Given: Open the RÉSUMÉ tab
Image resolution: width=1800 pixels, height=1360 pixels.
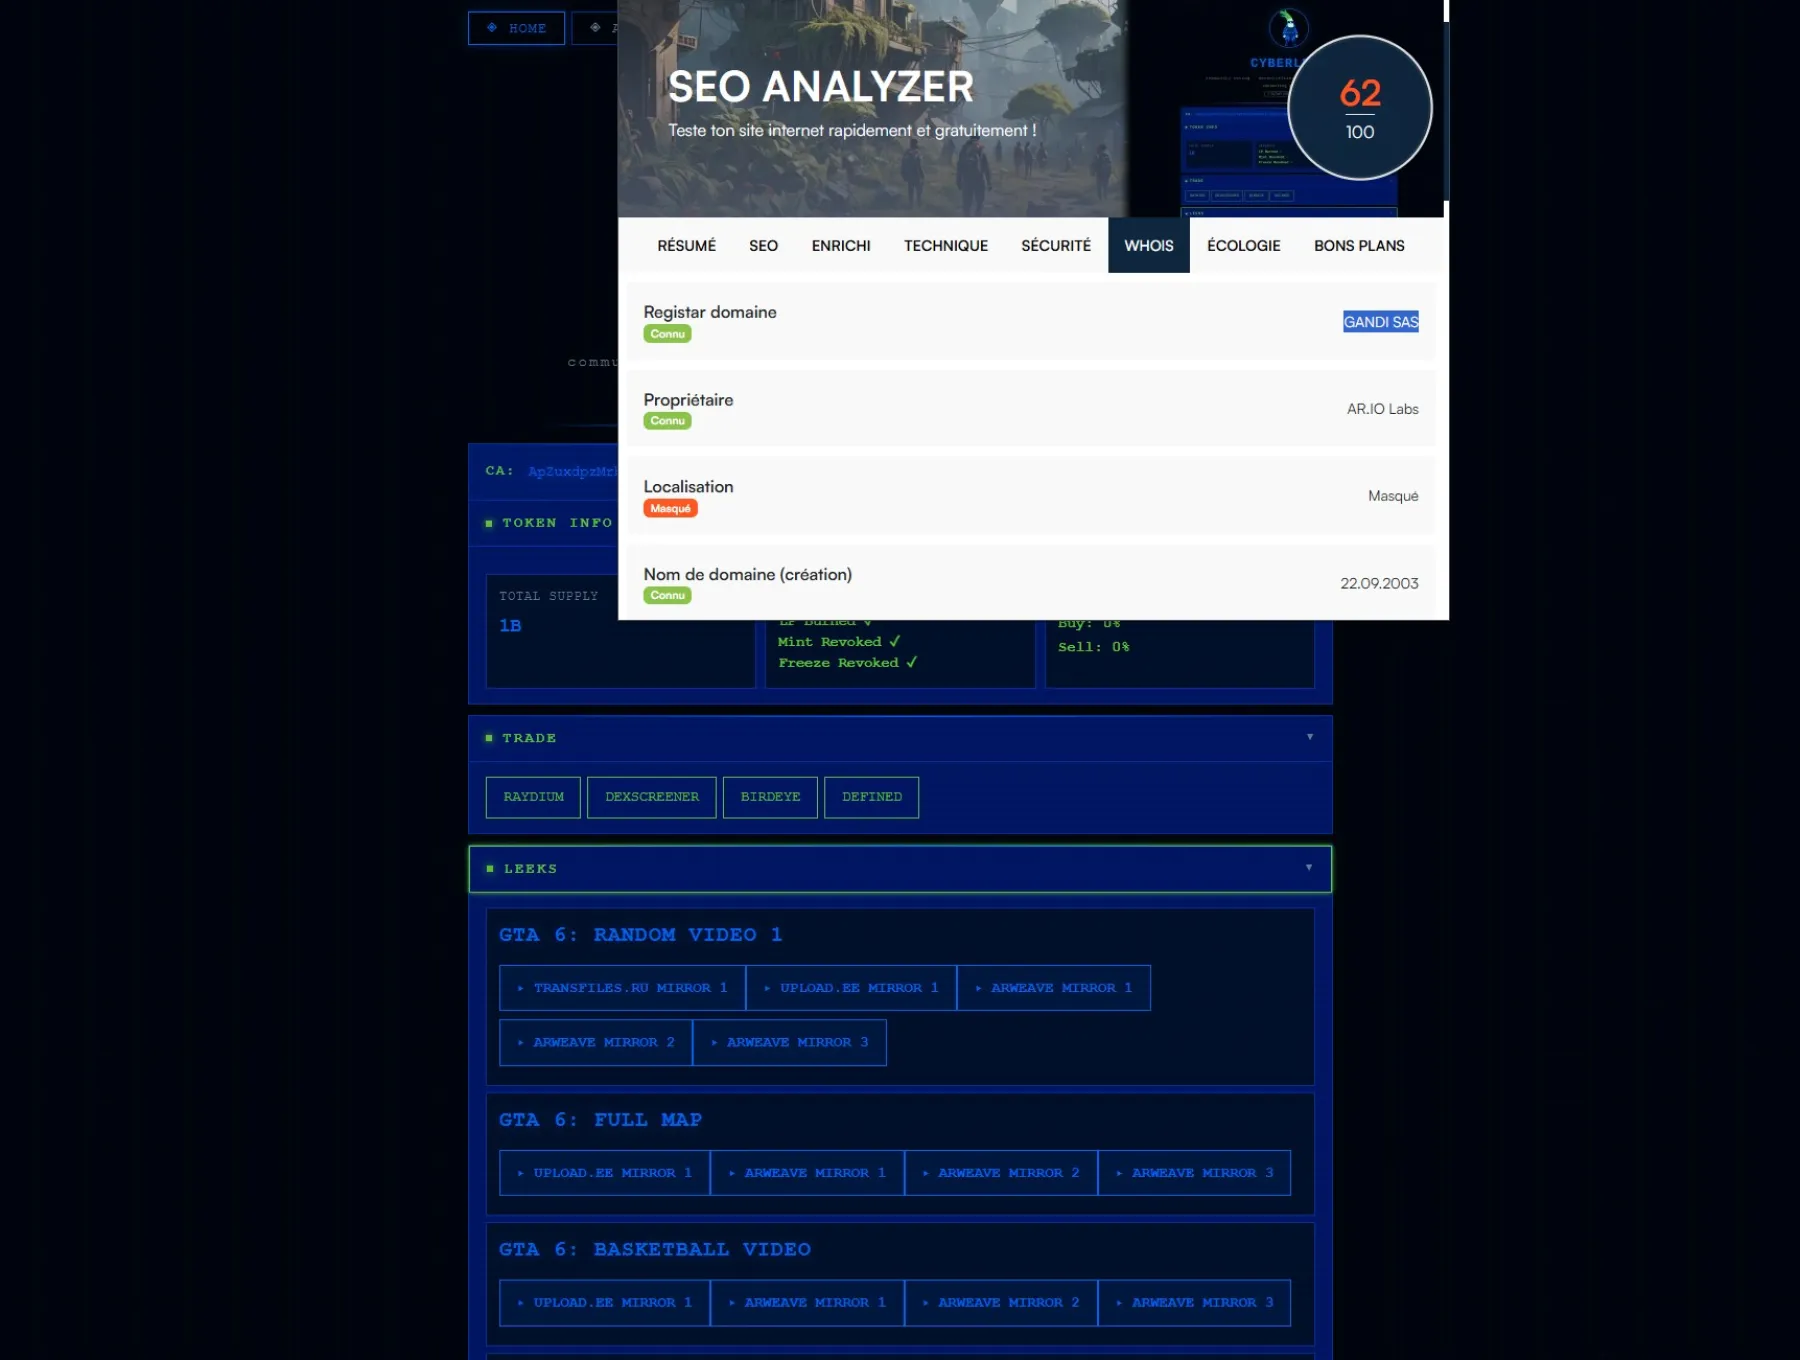Looking at the screenshot, I should [x=686, y=246].
